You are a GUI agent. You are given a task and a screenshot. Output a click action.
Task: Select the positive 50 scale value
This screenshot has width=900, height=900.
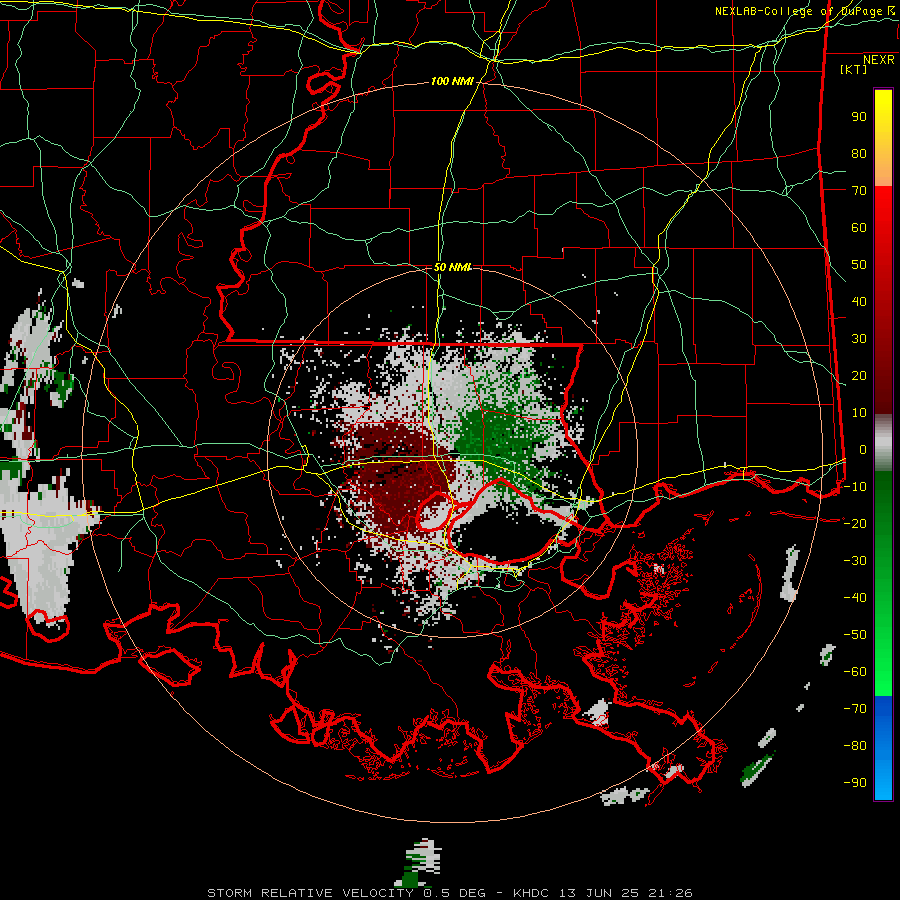tap(859, 265)
